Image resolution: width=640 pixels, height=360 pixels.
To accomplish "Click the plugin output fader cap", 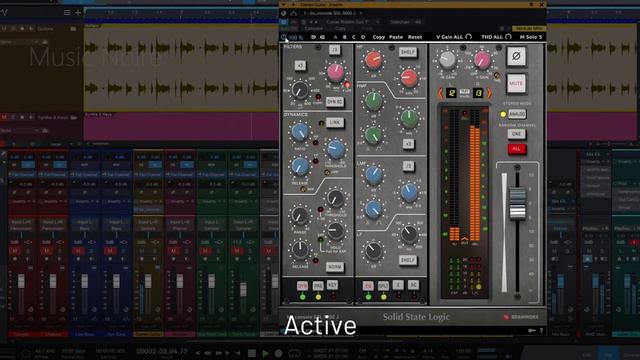I will tap(517, 204).
